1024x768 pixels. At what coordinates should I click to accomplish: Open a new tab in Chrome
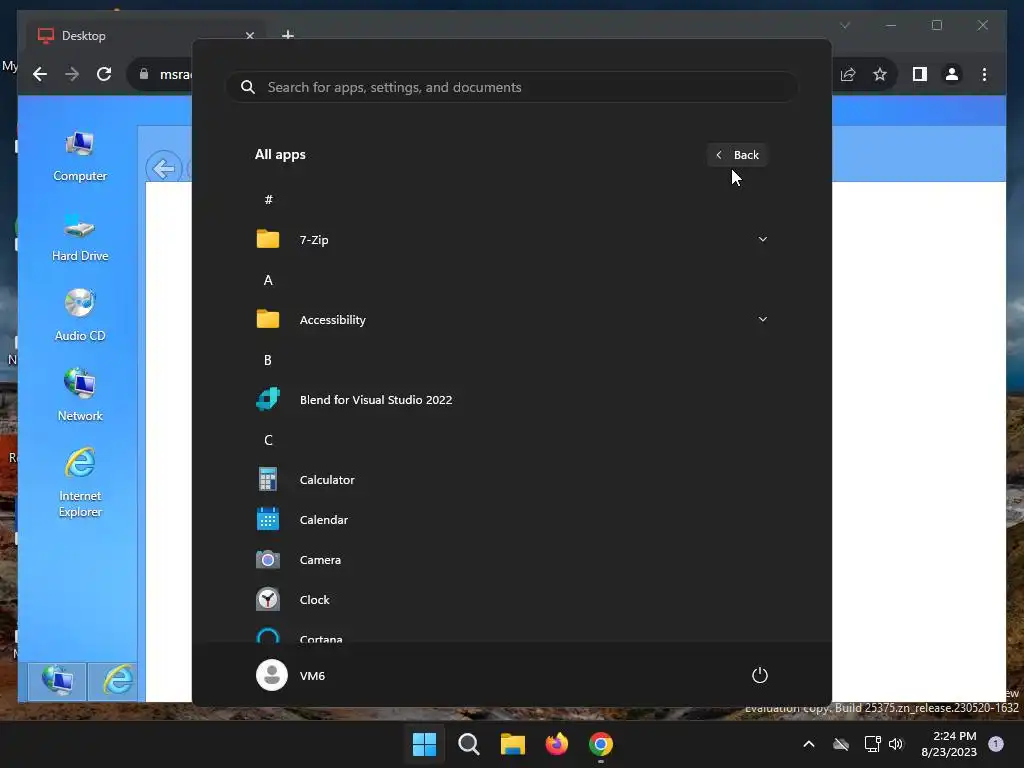pyautogui.click(x=288, y=35)
